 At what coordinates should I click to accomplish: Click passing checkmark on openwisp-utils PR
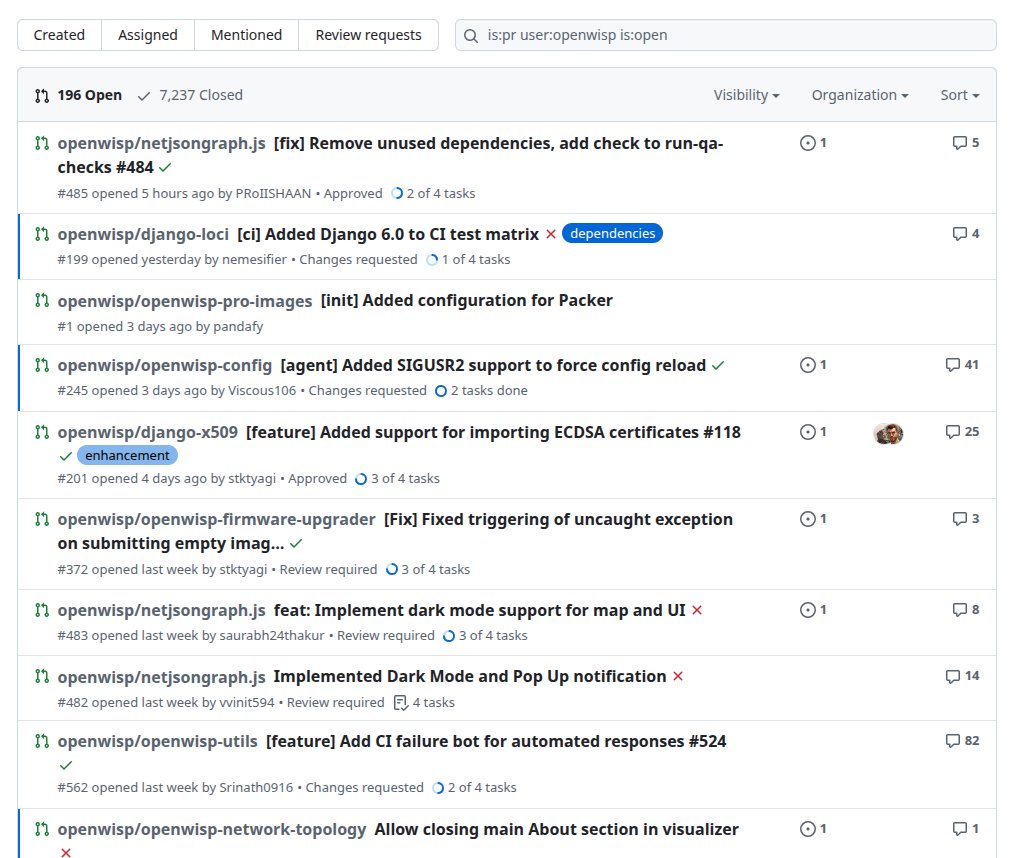66,765
